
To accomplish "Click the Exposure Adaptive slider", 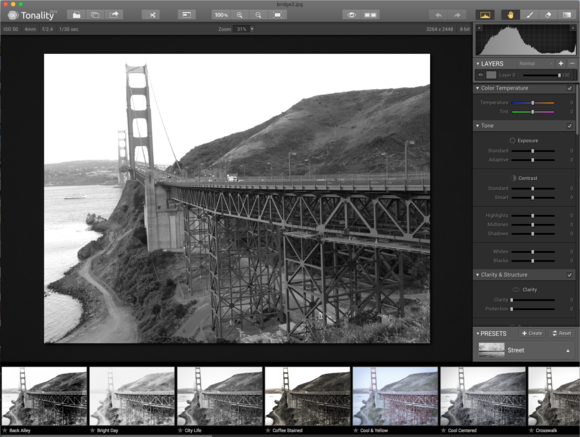I will pos(533,160).
